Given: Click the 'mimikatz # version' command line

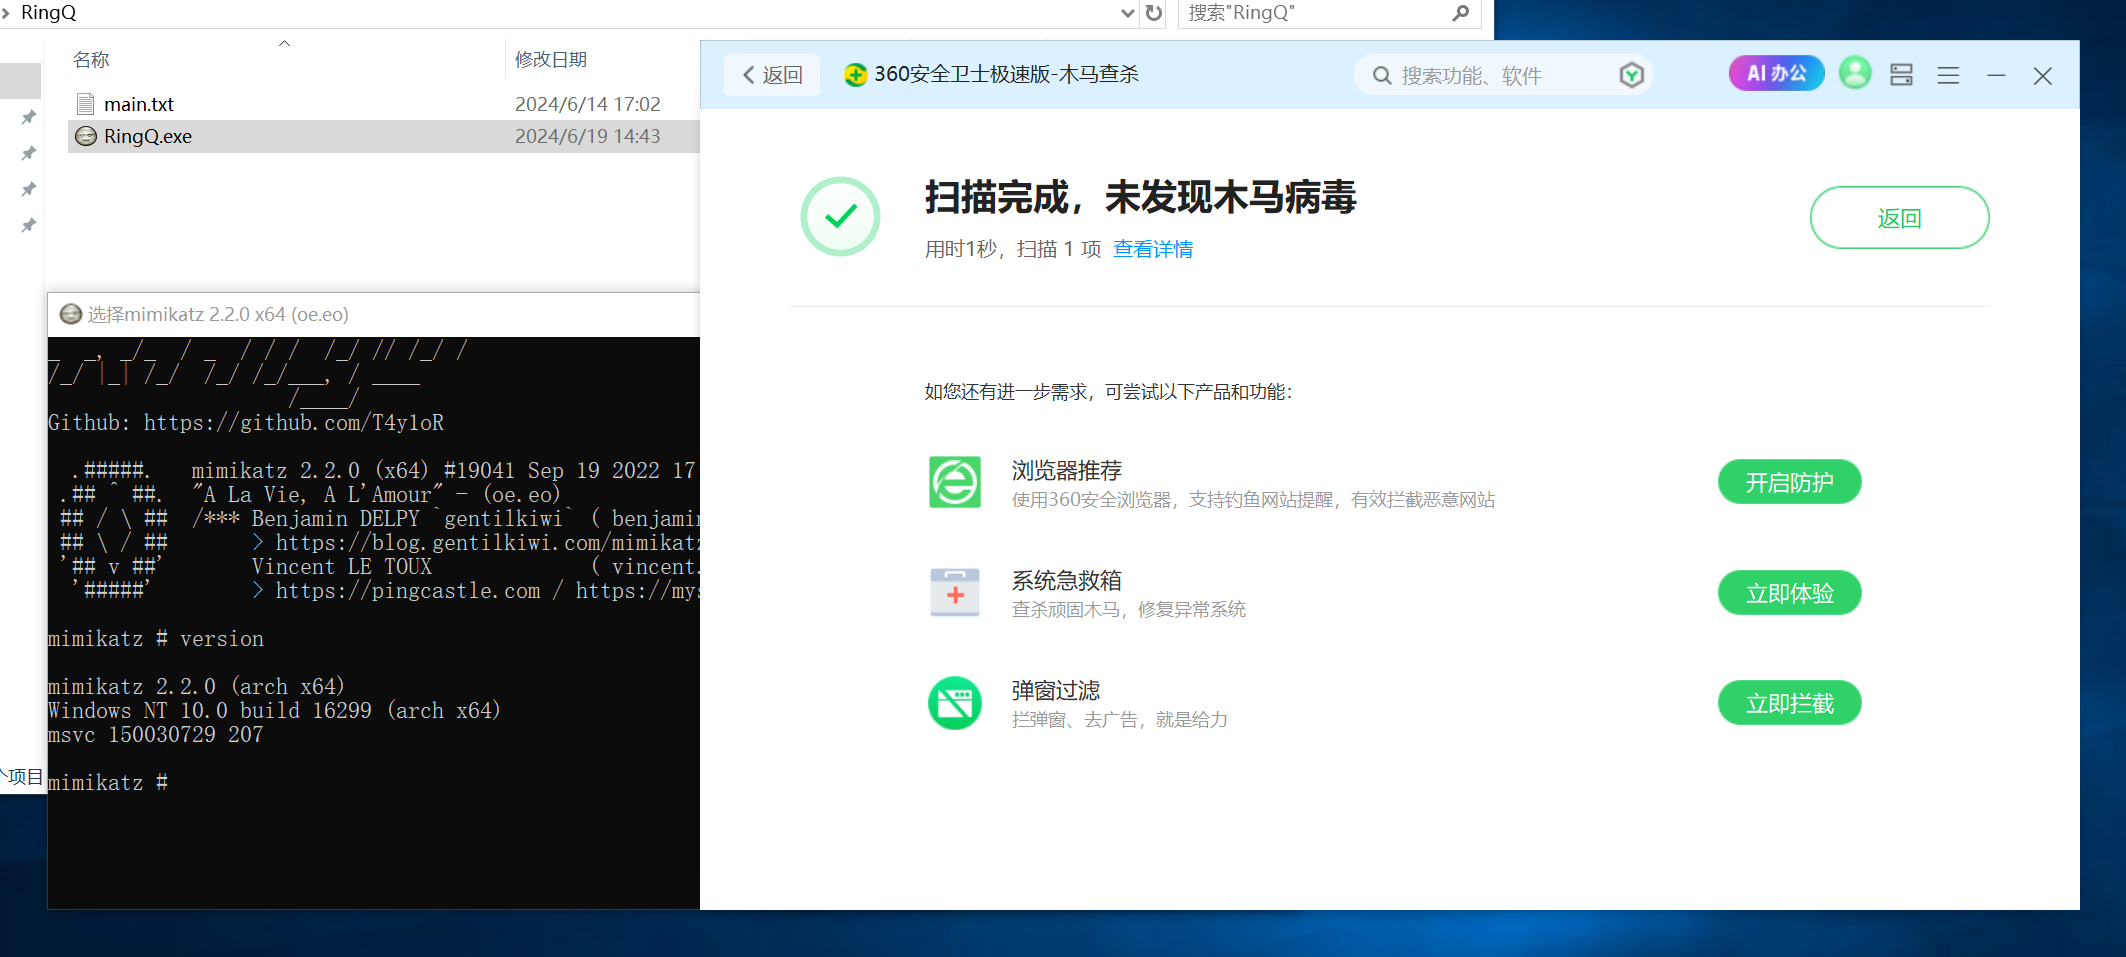Looking at the screenshot, I should click(156, 639).
